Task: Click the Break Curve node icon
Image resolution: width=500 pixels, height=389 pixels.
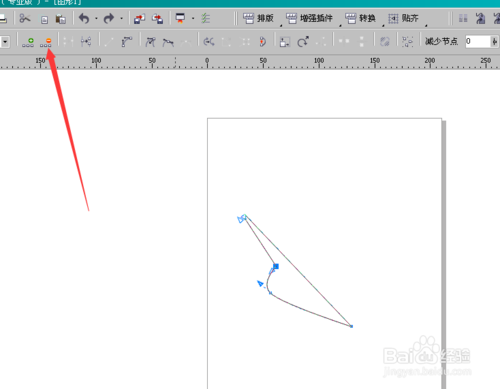Action: pos(86,42)
